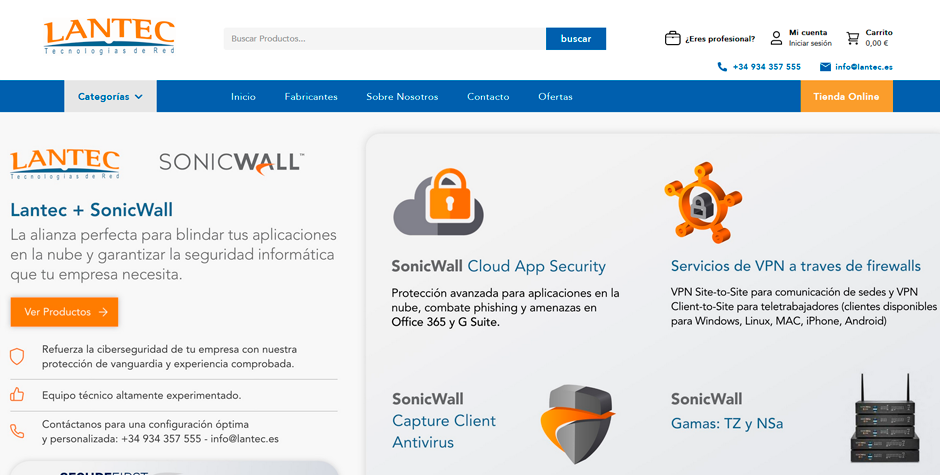Click the user account icon

coord(776,38)
